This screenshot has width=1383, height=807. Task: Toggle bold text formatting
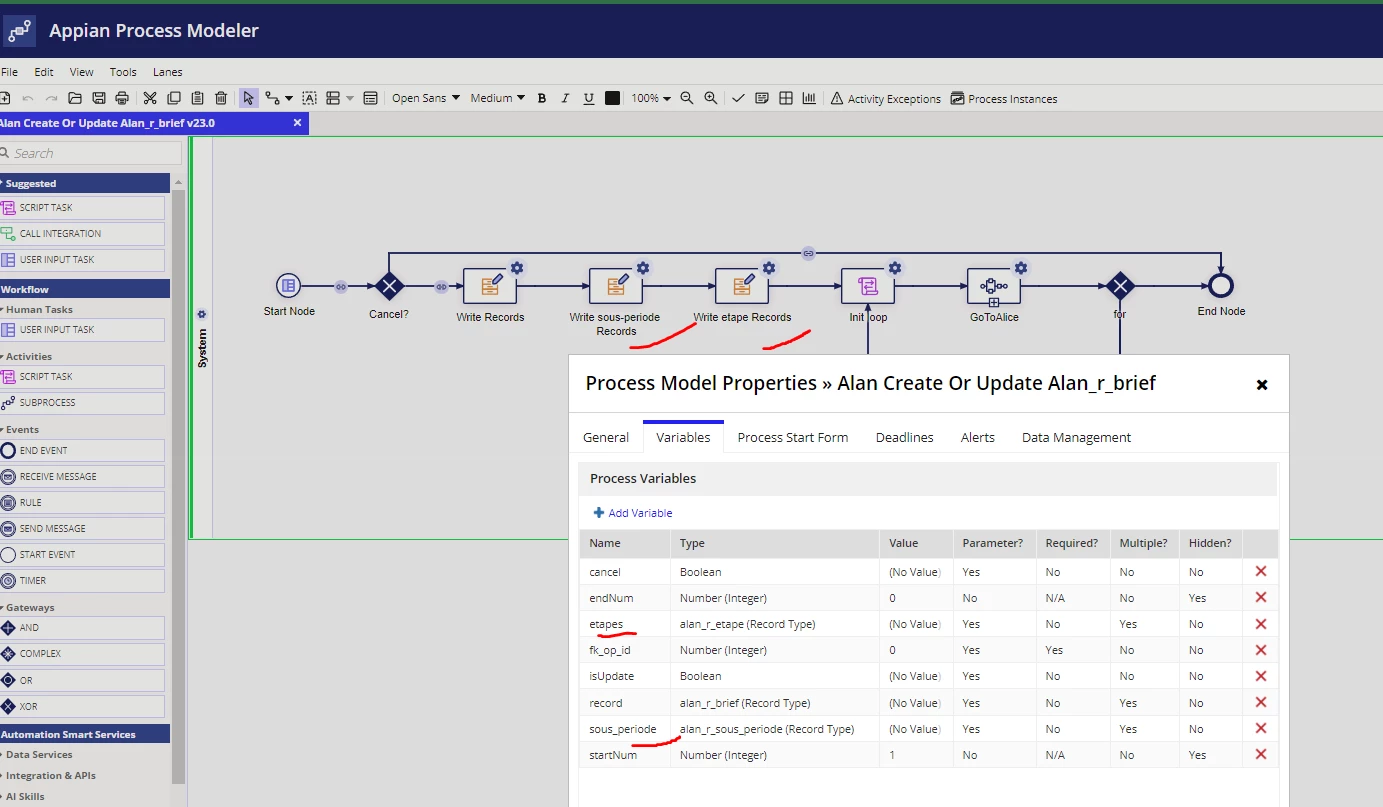click(542, 98)
